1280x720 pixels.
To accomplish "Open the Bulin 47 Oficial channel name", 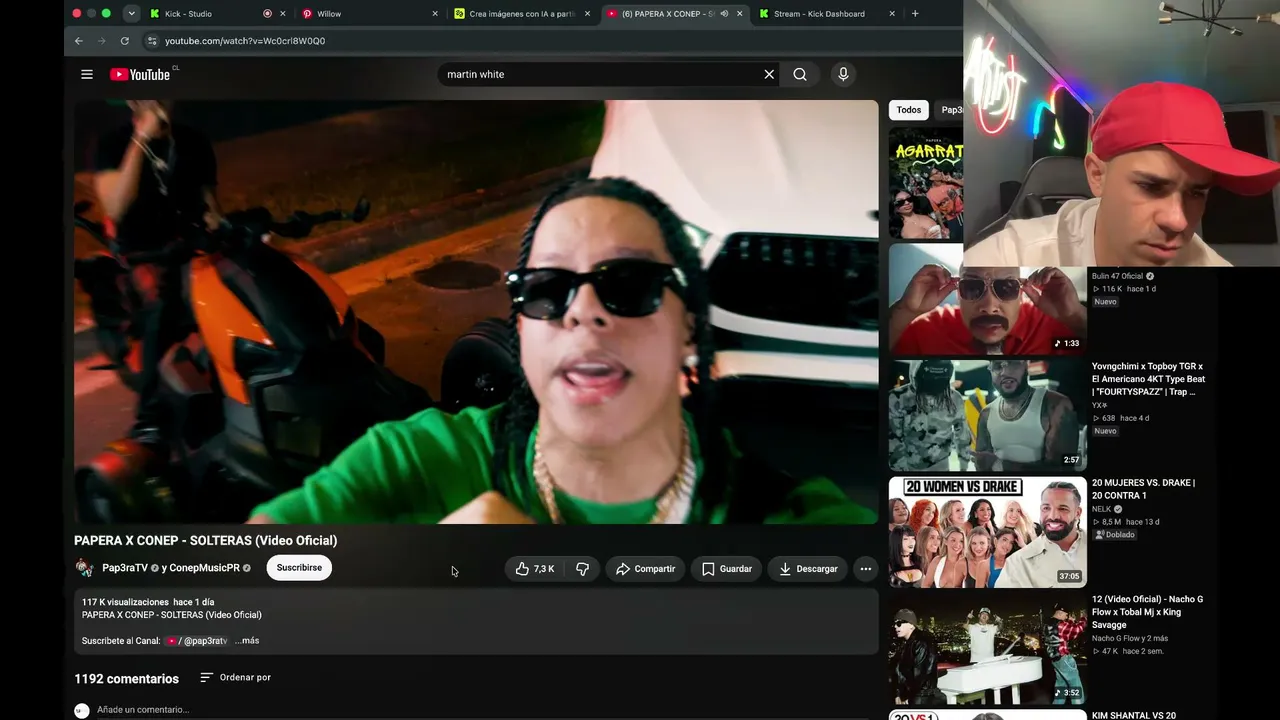I will click(1117, 276).
